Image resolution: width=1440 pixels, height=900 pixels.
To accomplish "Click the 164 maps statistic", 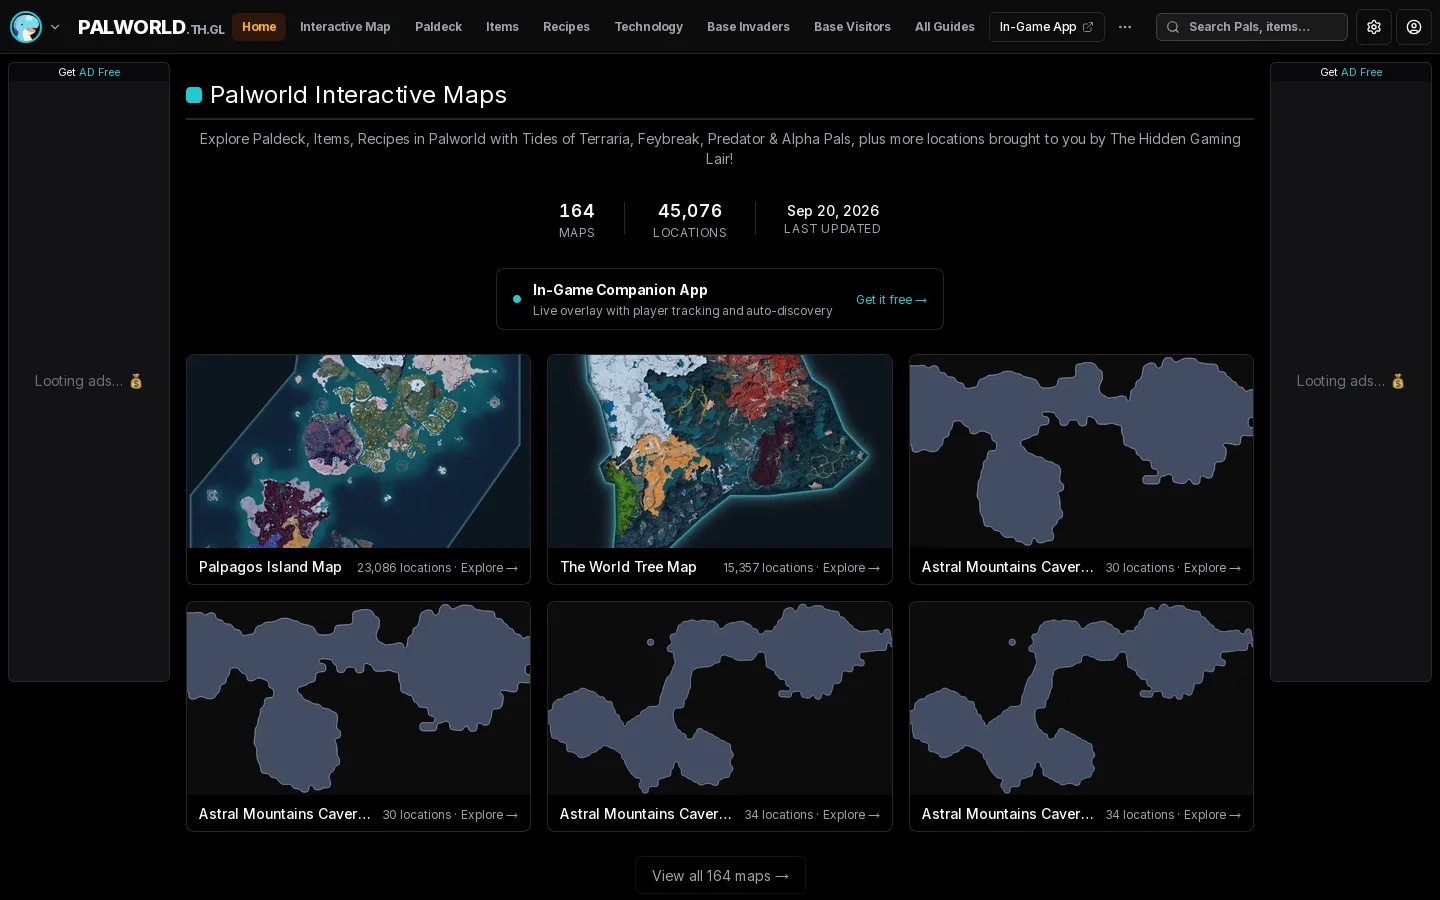I will click(577, 219).
